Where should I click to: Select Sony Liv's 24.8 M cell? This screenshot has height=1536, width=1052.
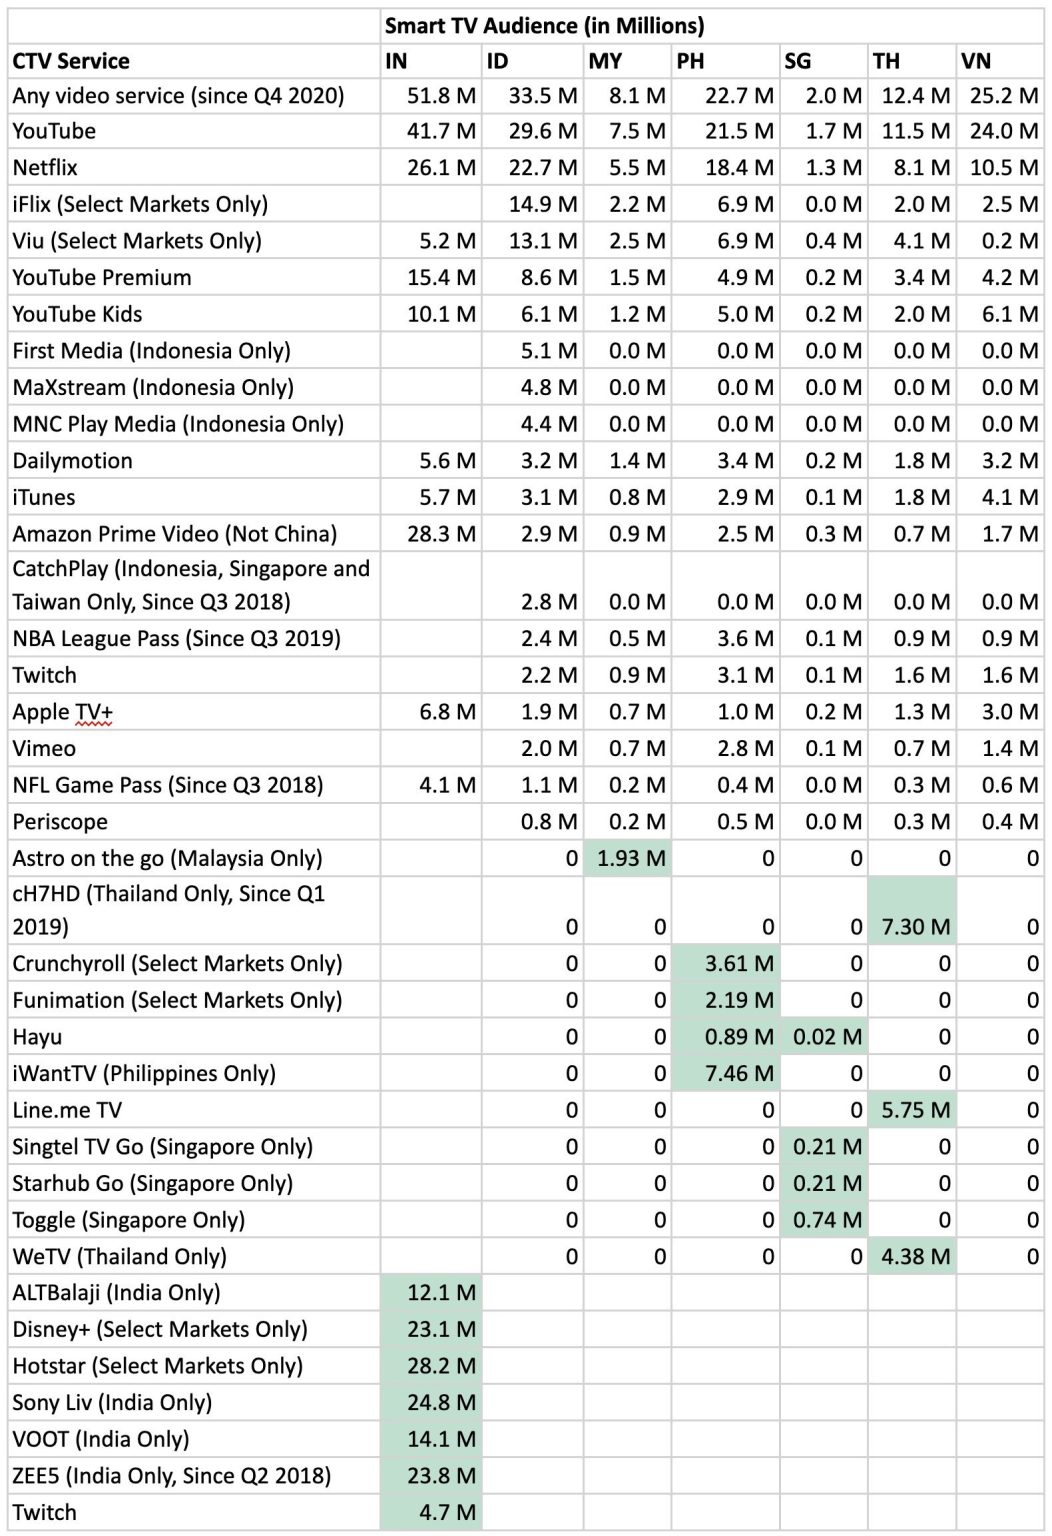click(431, 1403)
